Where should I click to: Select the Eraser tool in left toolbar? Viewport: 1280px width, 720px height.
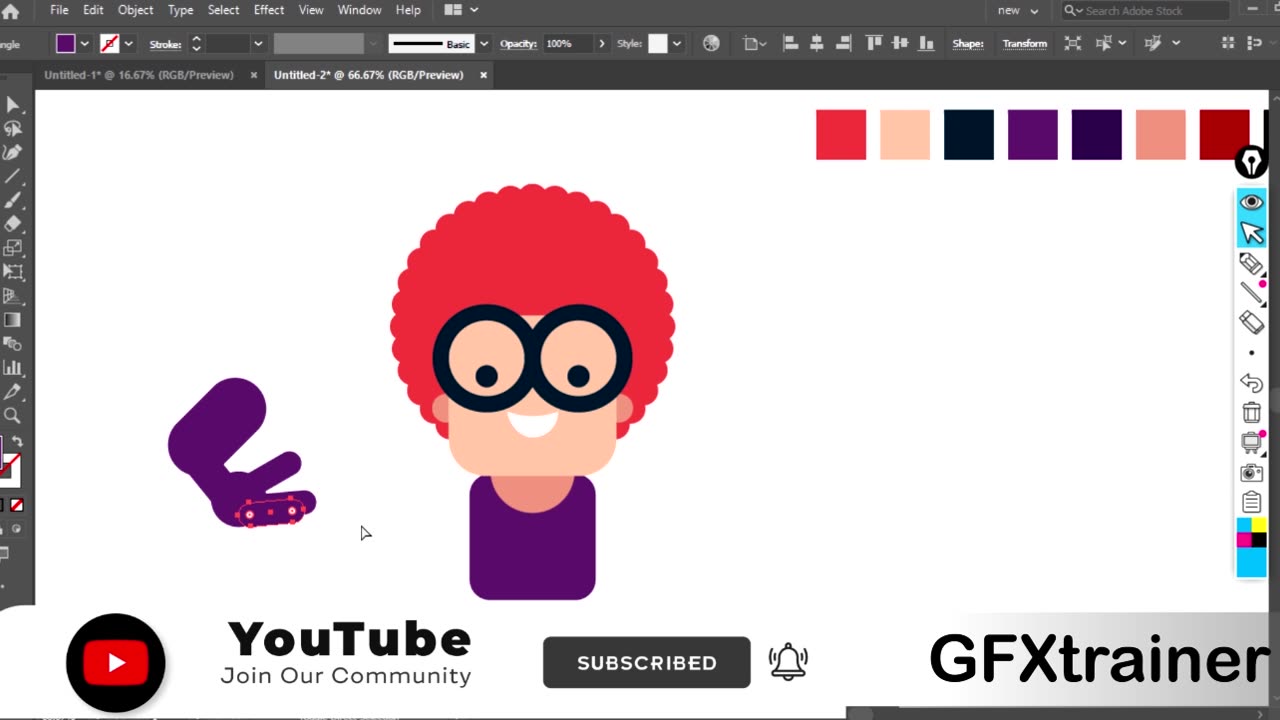(x=12, y=224)
